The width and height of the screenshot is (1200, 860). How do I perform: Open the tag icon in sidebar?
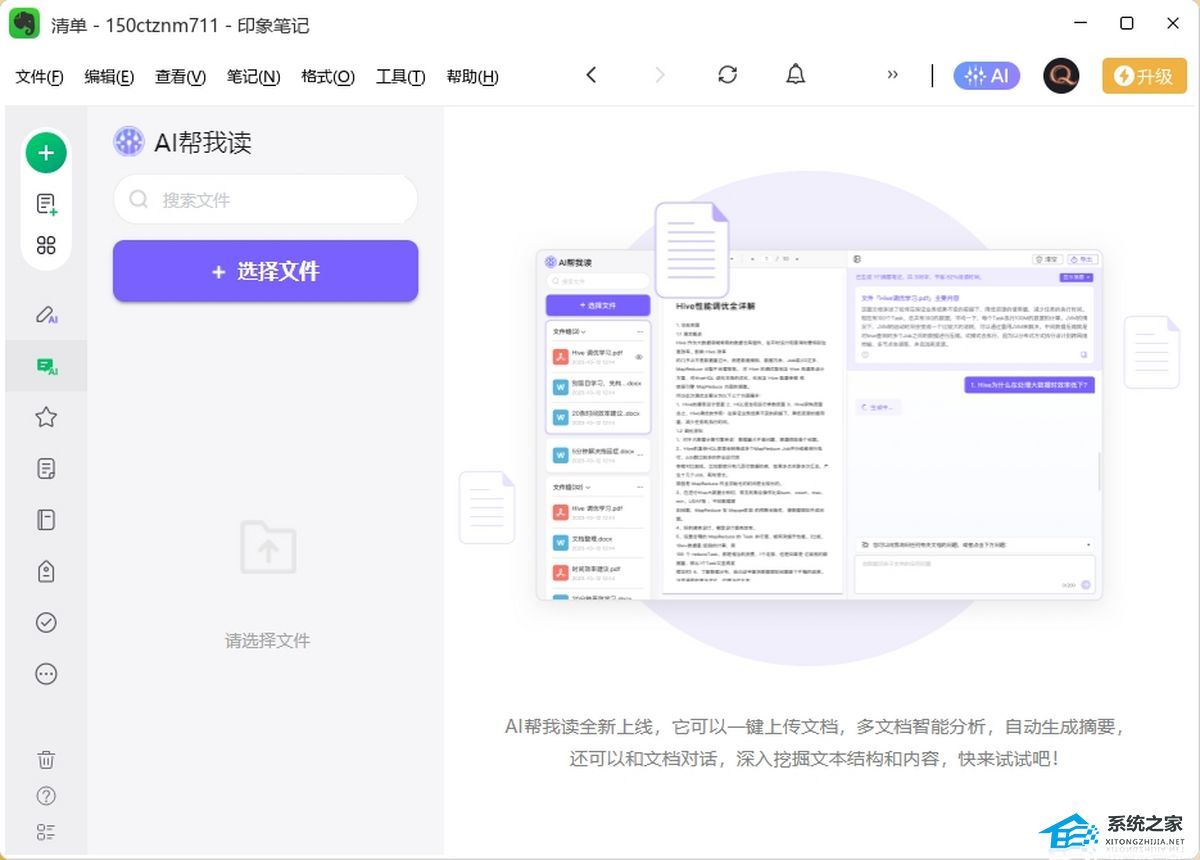pos(46,571)
